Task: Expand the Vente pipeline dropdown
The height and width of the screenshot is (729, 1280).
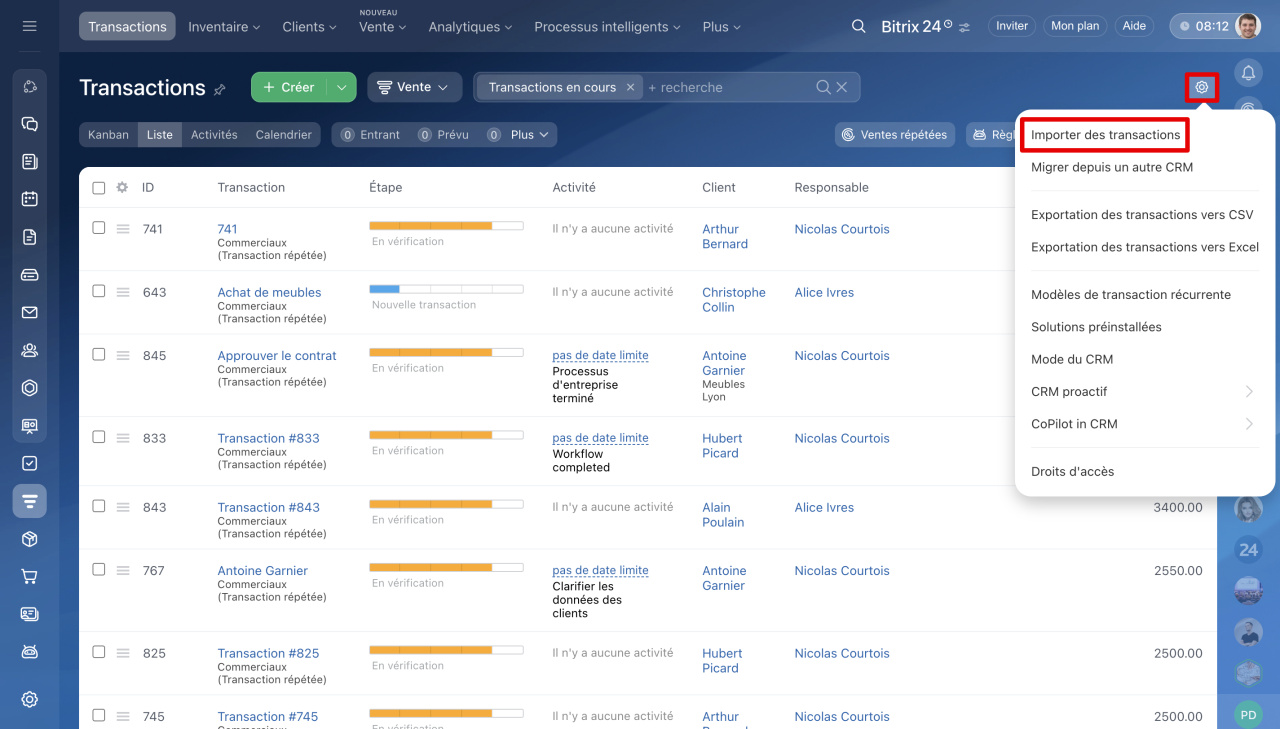Action: click(414, 87)
